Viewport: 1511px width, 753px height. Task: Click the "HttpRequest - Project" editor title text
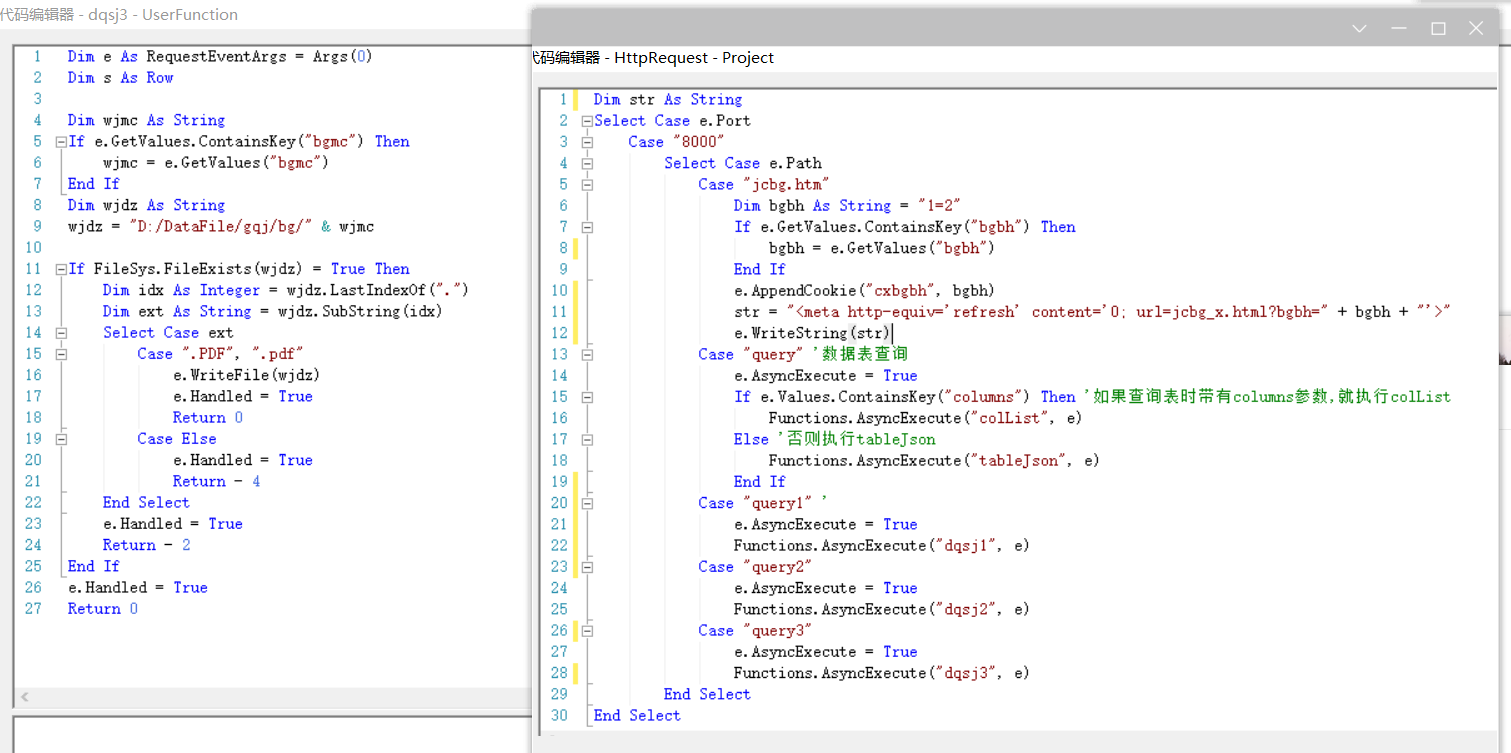pos(694,58)
